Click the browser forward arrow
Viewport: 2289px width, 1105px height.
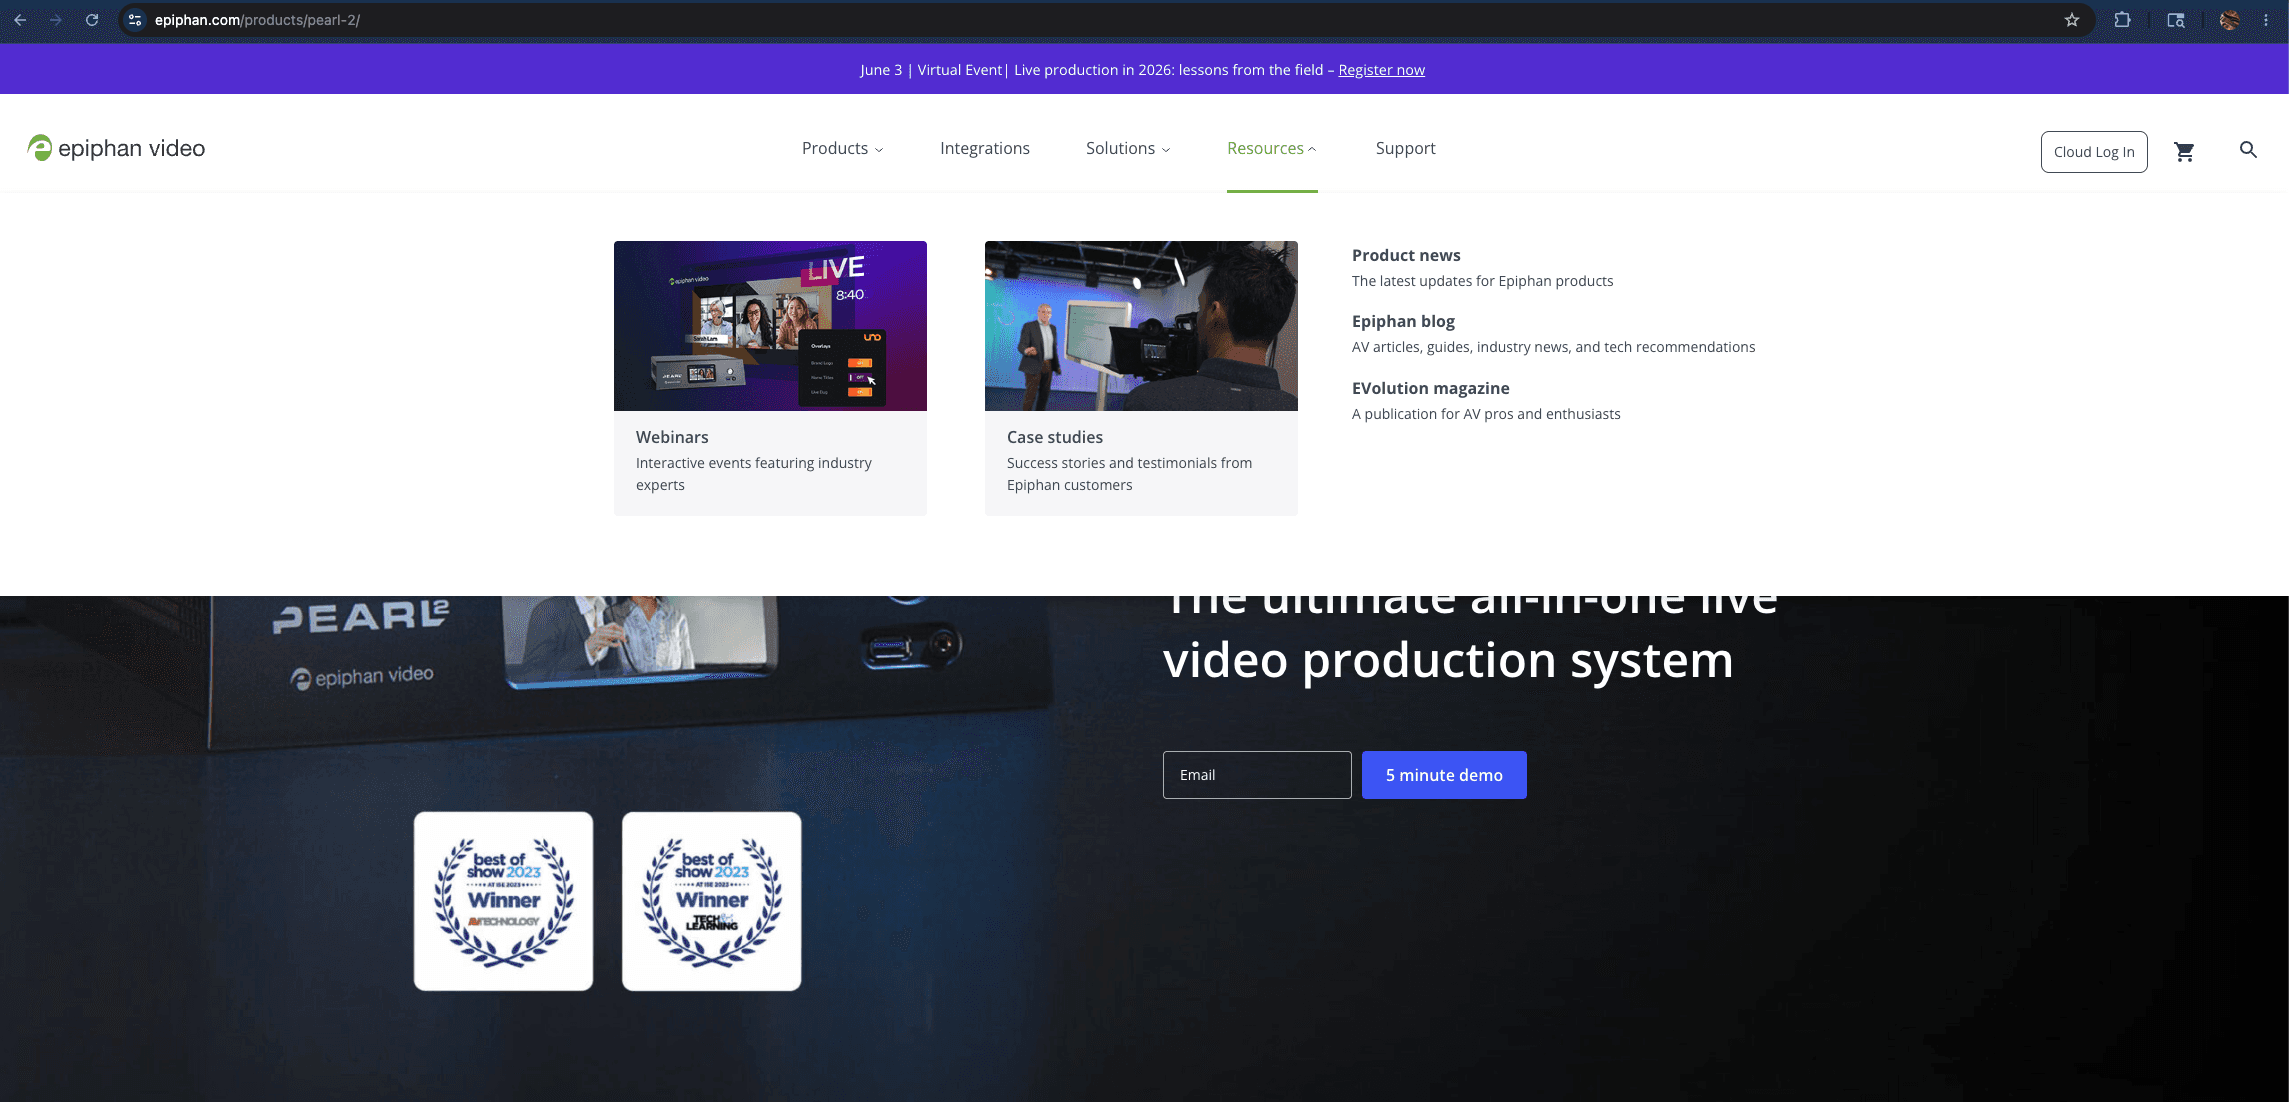point(56,20)
